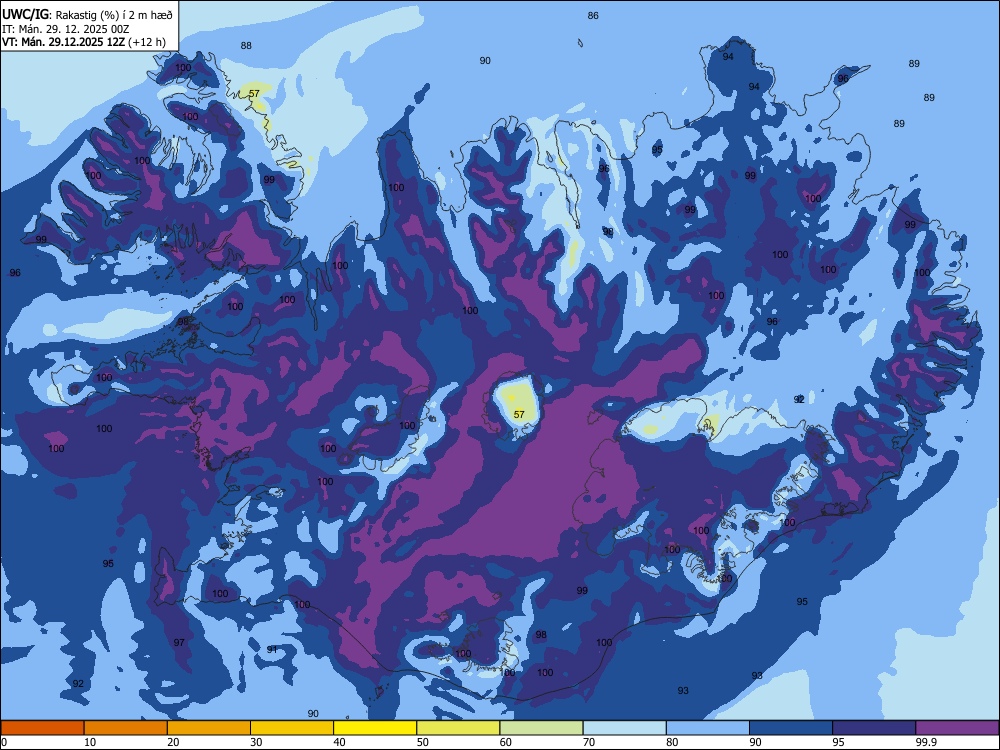The height and width of the screenshot is (750, 1000).
Task: Click the legend tick label '40'
Action: 340,742
